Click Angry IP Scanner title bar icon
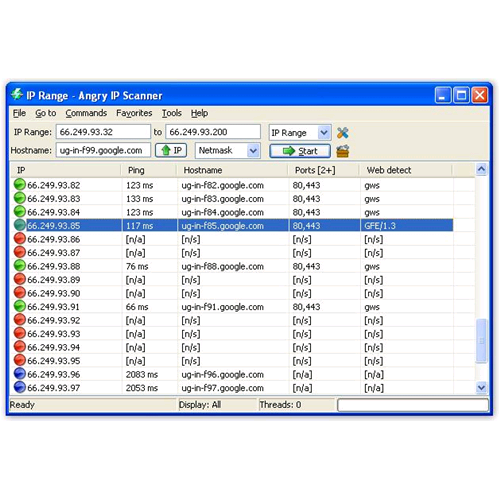This screenshot has height=500, width=500. pos(17,95)
